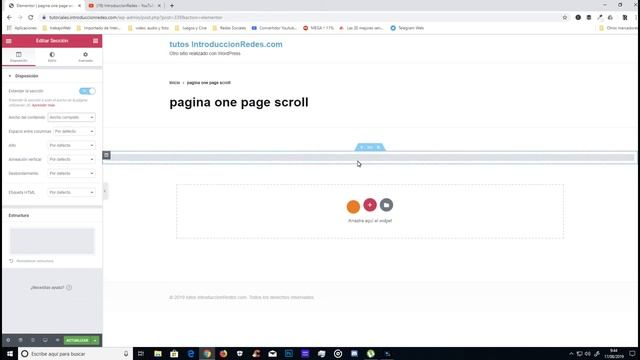Open the Alto dropdown
Screen dimensions: 640x360
tap(71, 145)
